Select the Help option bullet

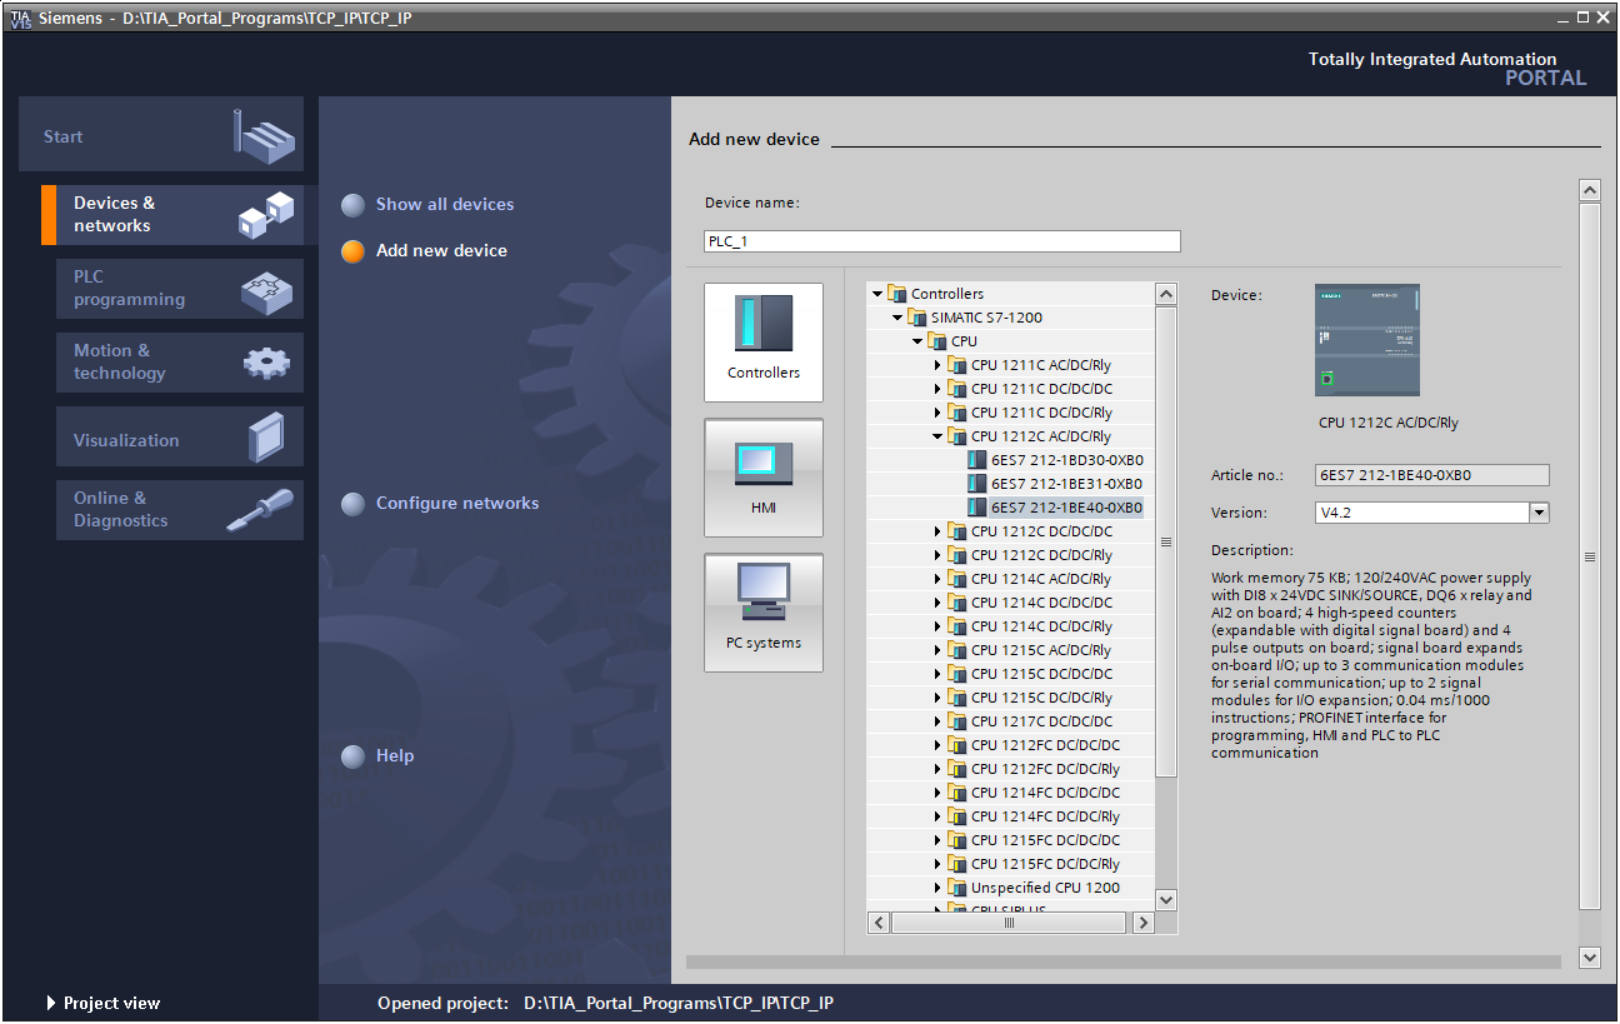[x=353, y=756]
